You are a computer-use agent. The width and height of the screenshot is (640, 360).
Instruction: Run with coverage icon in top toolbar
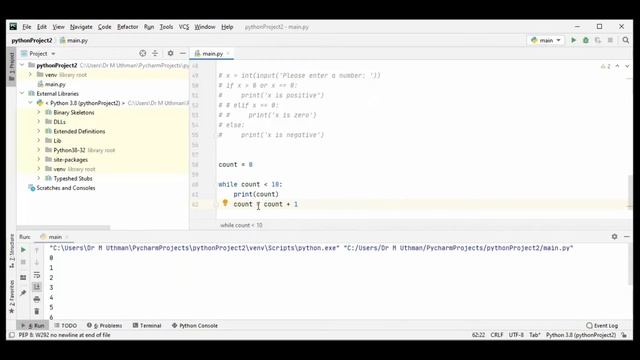tap(598, 40)
